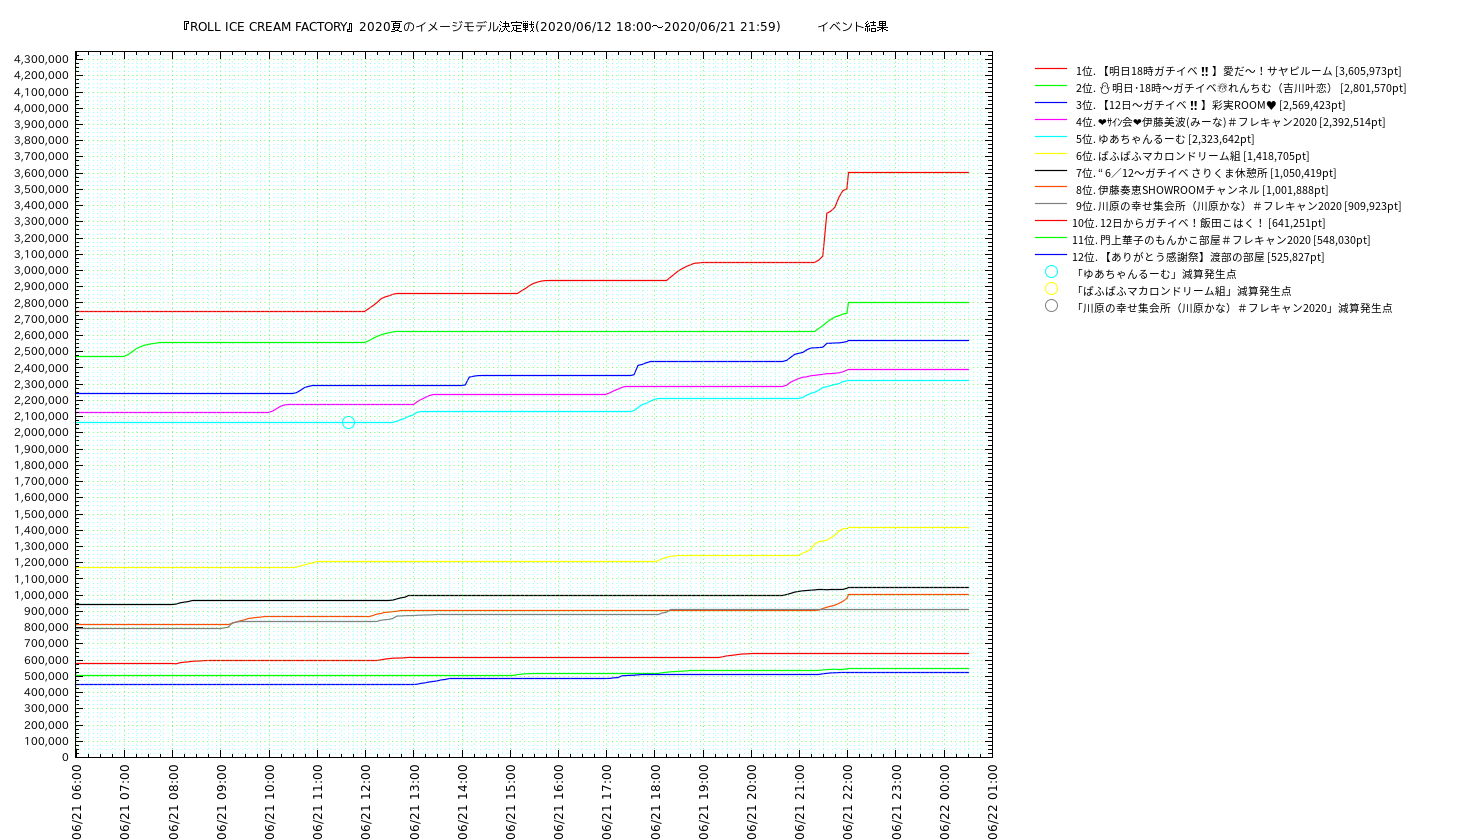
Task: Click the green line sample beside 2位 legend
Action: tap(1051, 86)
